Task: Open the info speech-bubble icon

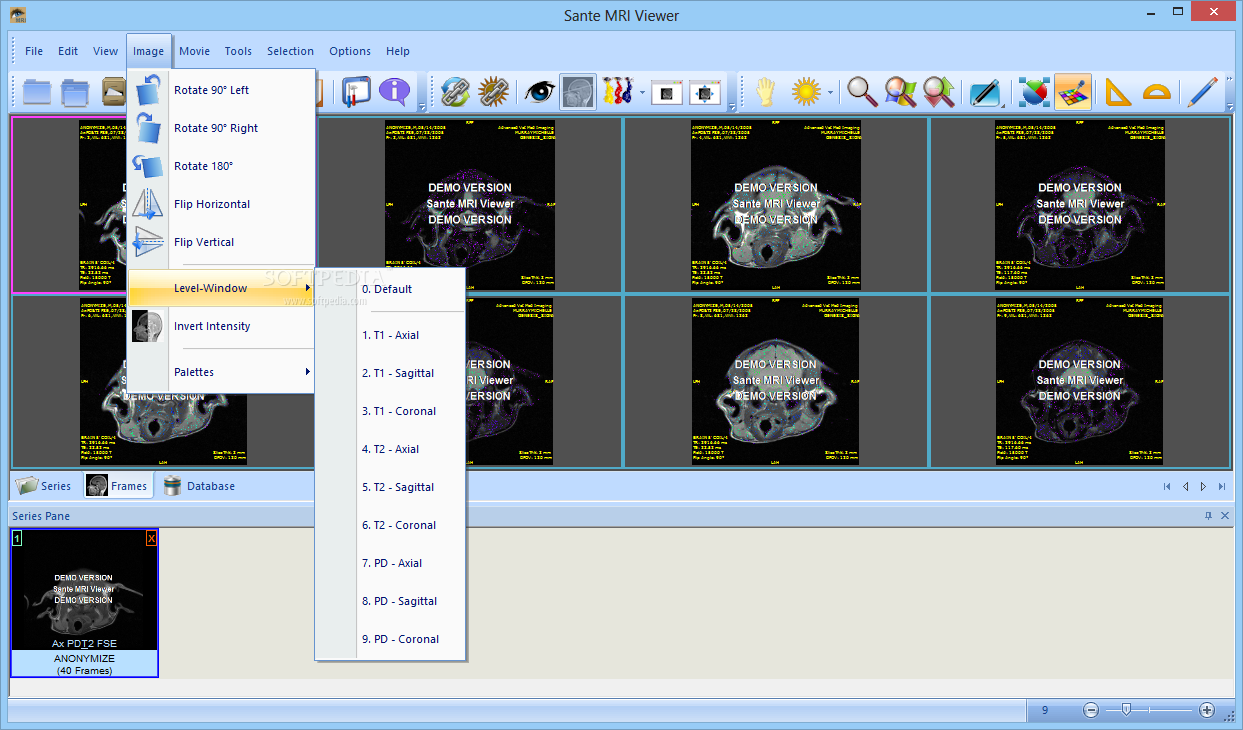Action: click(395, 92)
